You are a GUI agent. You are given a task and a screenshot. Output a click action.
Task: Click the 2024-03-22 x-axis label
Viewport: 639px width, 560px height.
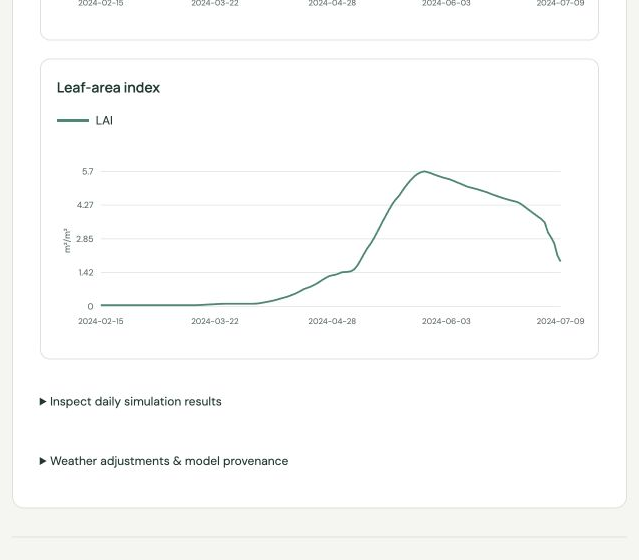click(x=215, y=321)
